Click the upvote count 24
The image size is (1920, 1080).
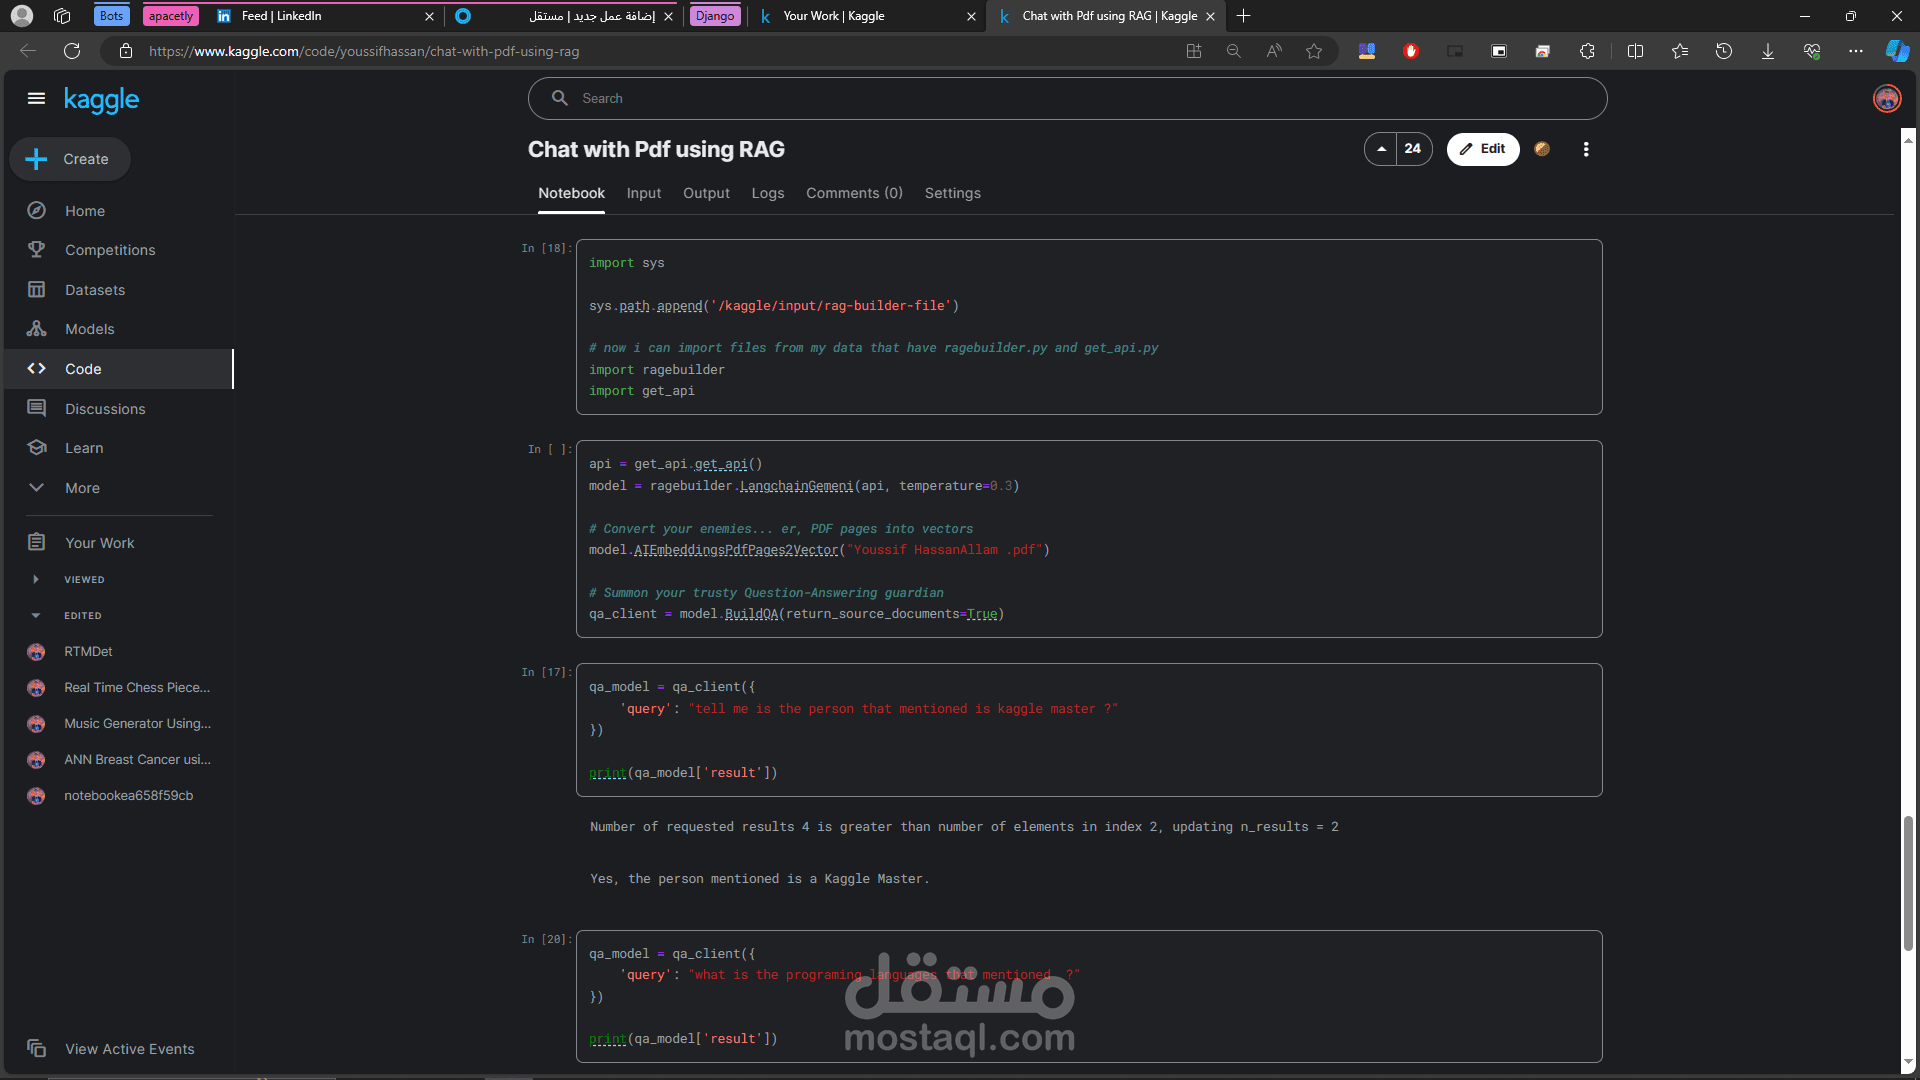click(1412, 149)
